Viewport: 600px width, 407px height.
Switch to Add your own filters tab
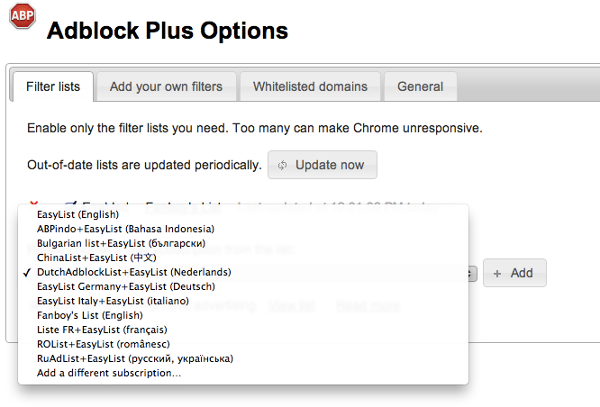pyautogui.click(x=166, y=86)
